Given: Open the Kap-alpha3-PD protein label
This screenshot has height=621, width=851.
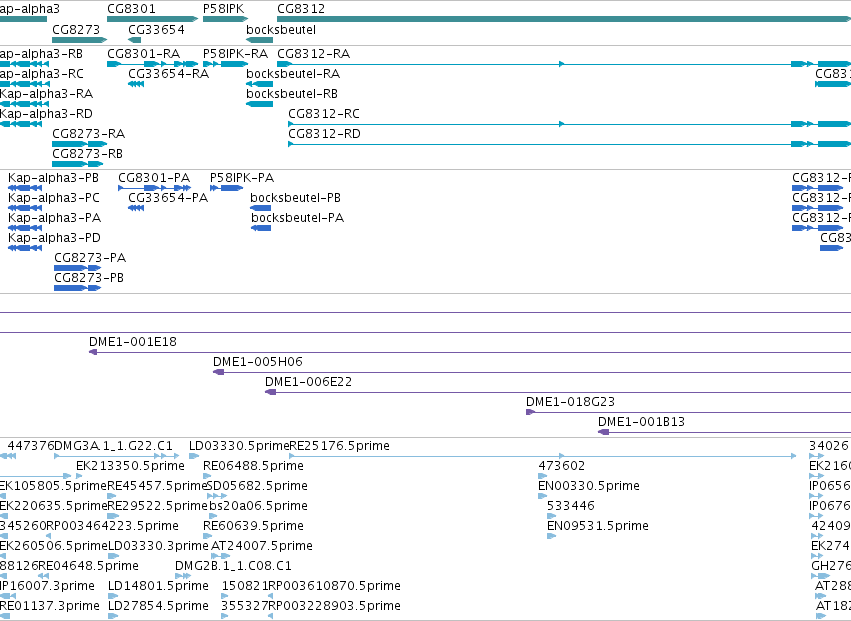Looking at the screenshot, I should pyautogui.click(x=54, y=238).
